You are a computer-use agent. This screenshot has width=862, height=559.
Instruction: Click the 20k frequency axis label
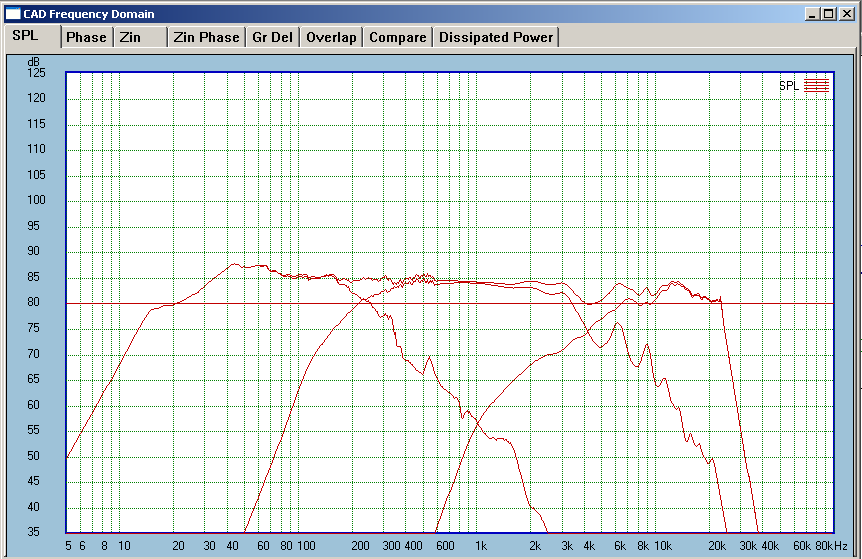[717, 546]
